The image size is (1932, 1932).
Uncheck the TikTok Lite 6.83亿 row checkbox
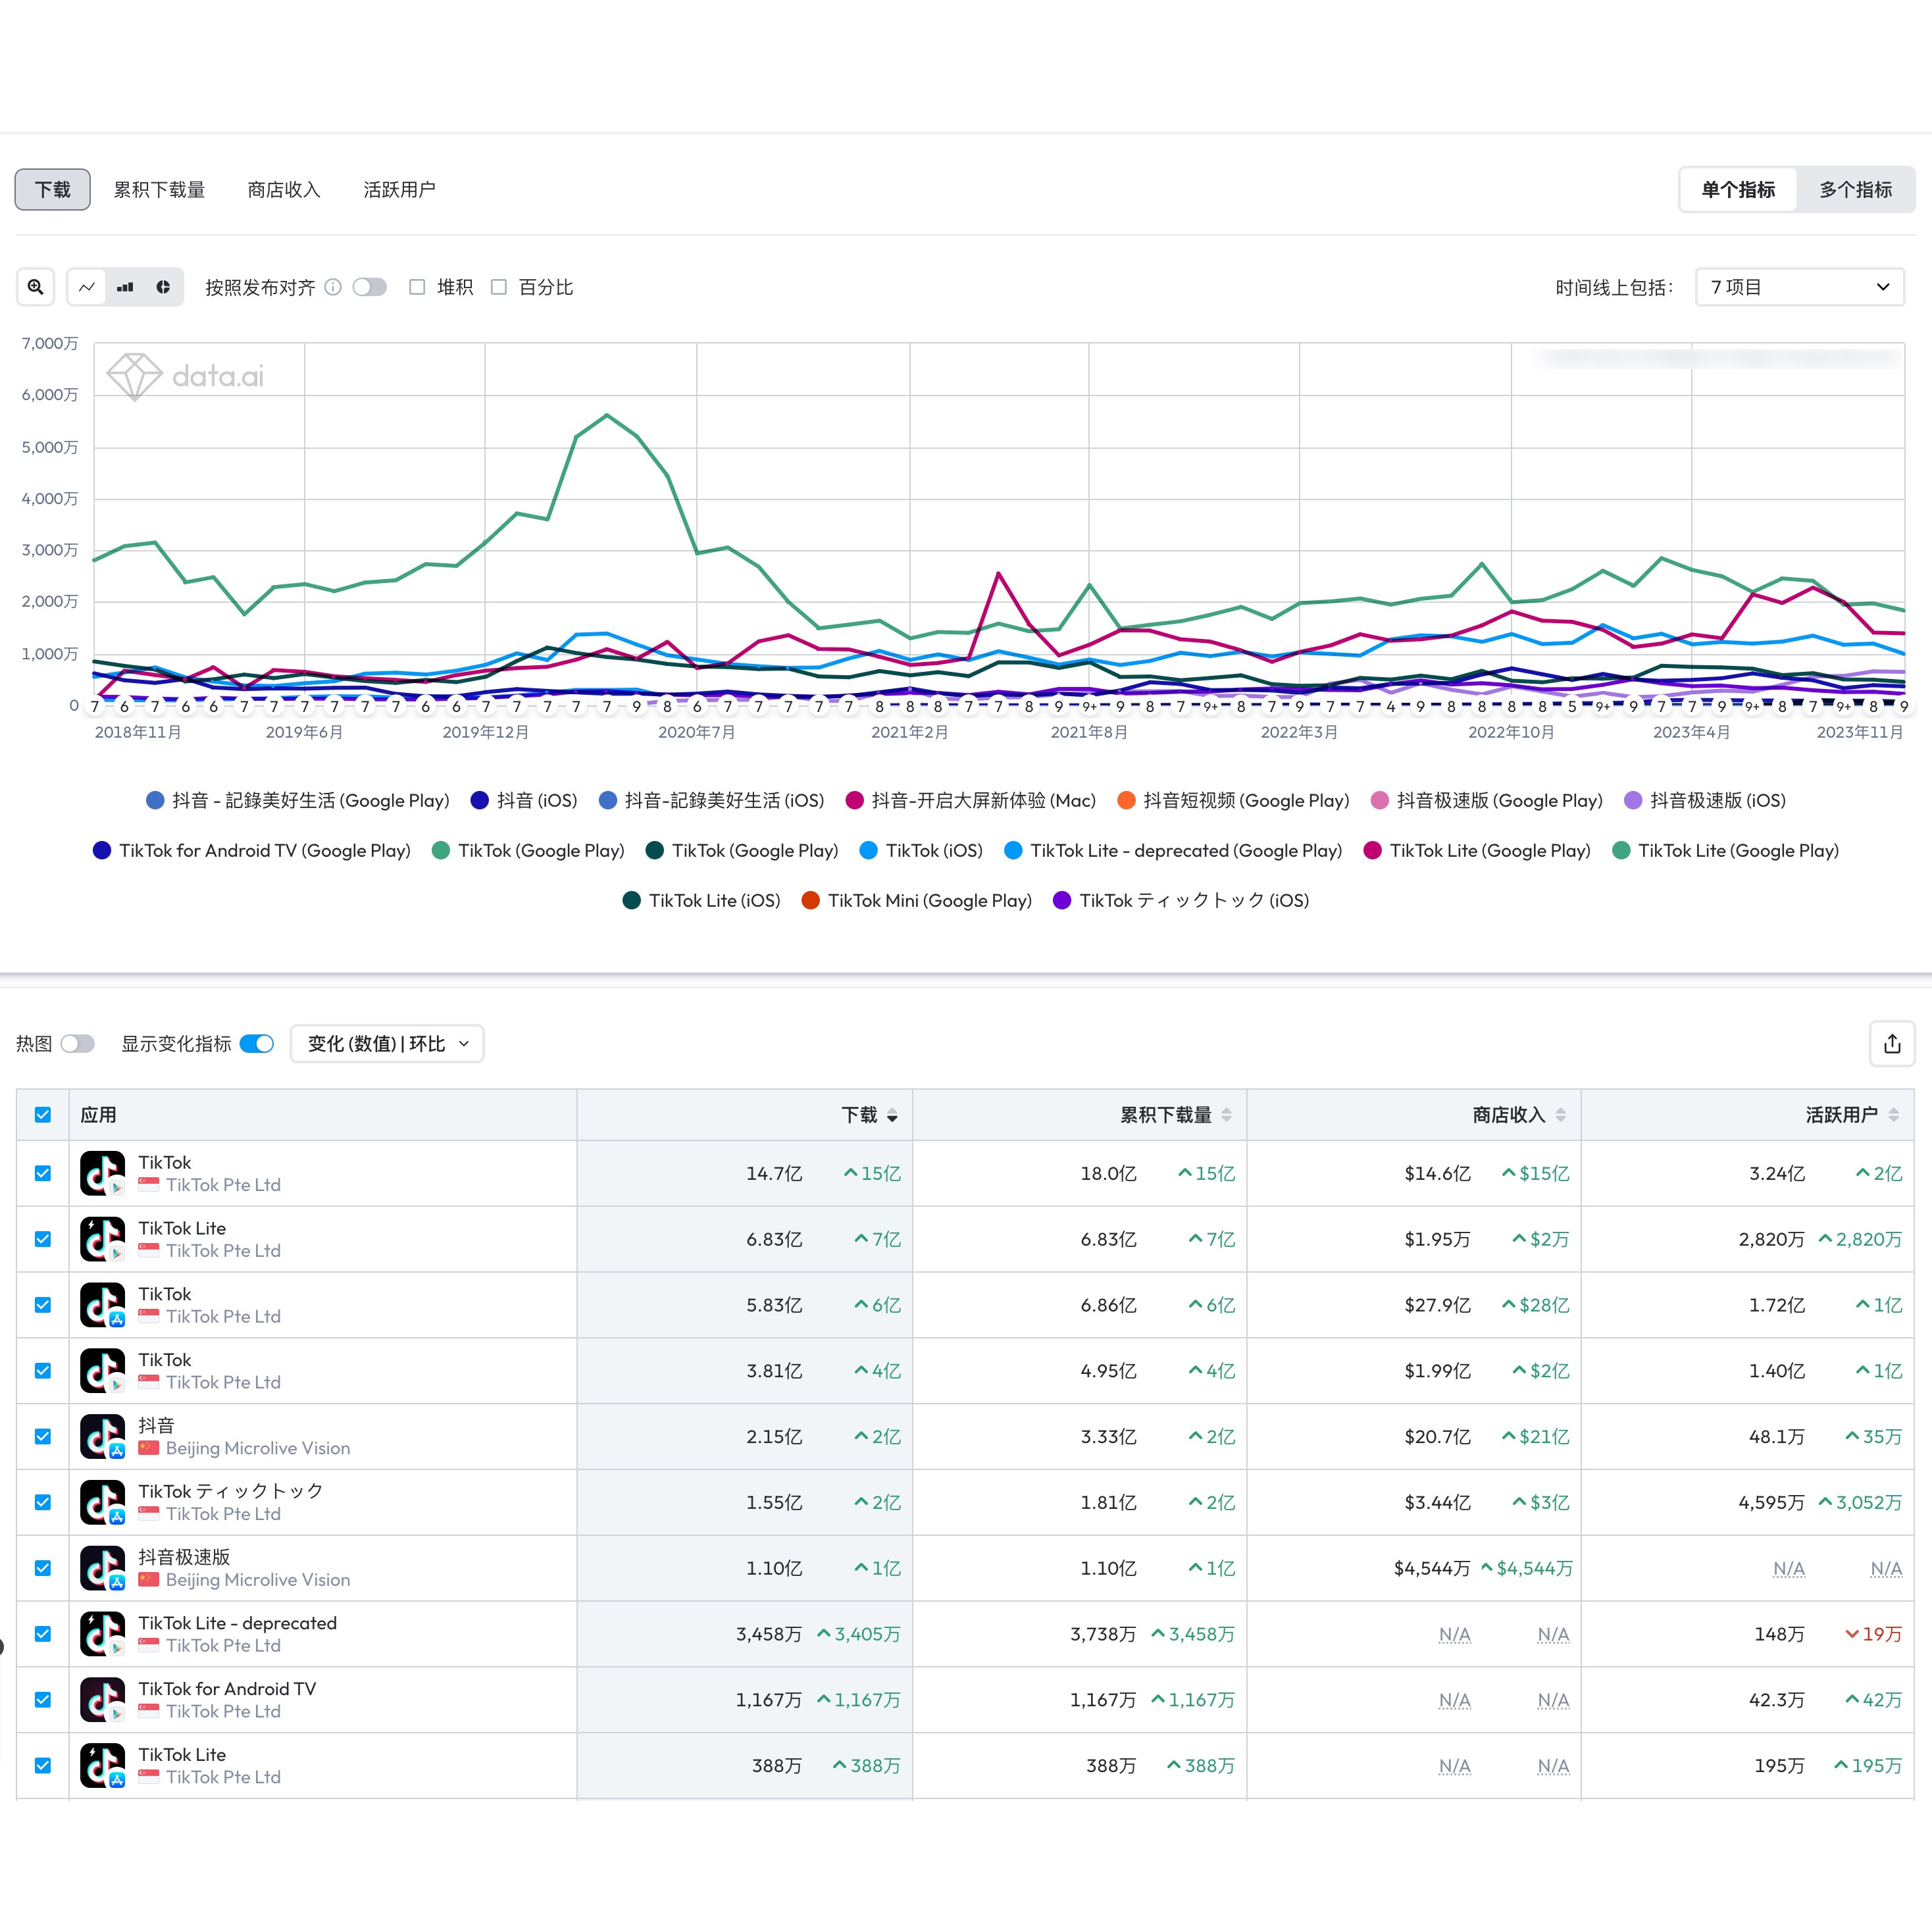tap(43, 1239)
